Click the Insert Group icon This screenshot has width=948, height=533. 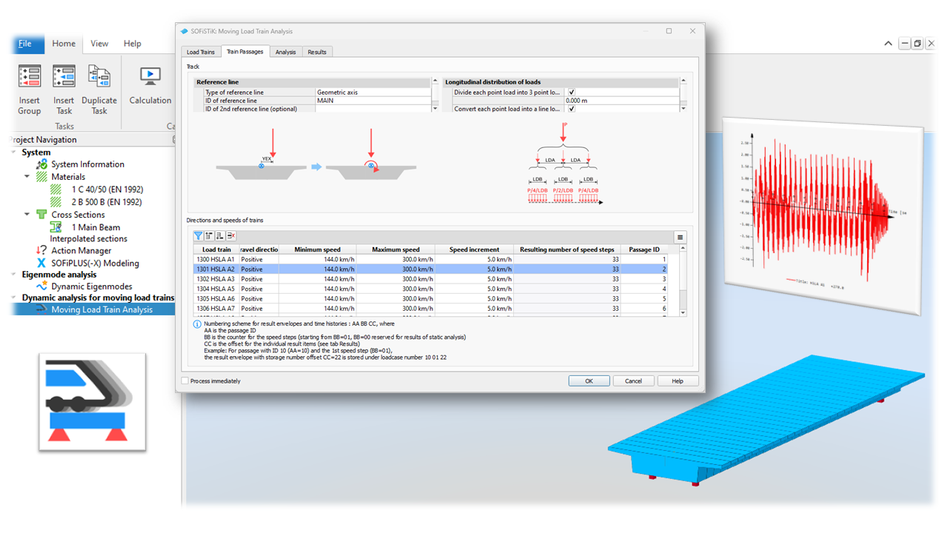[29, 77]
